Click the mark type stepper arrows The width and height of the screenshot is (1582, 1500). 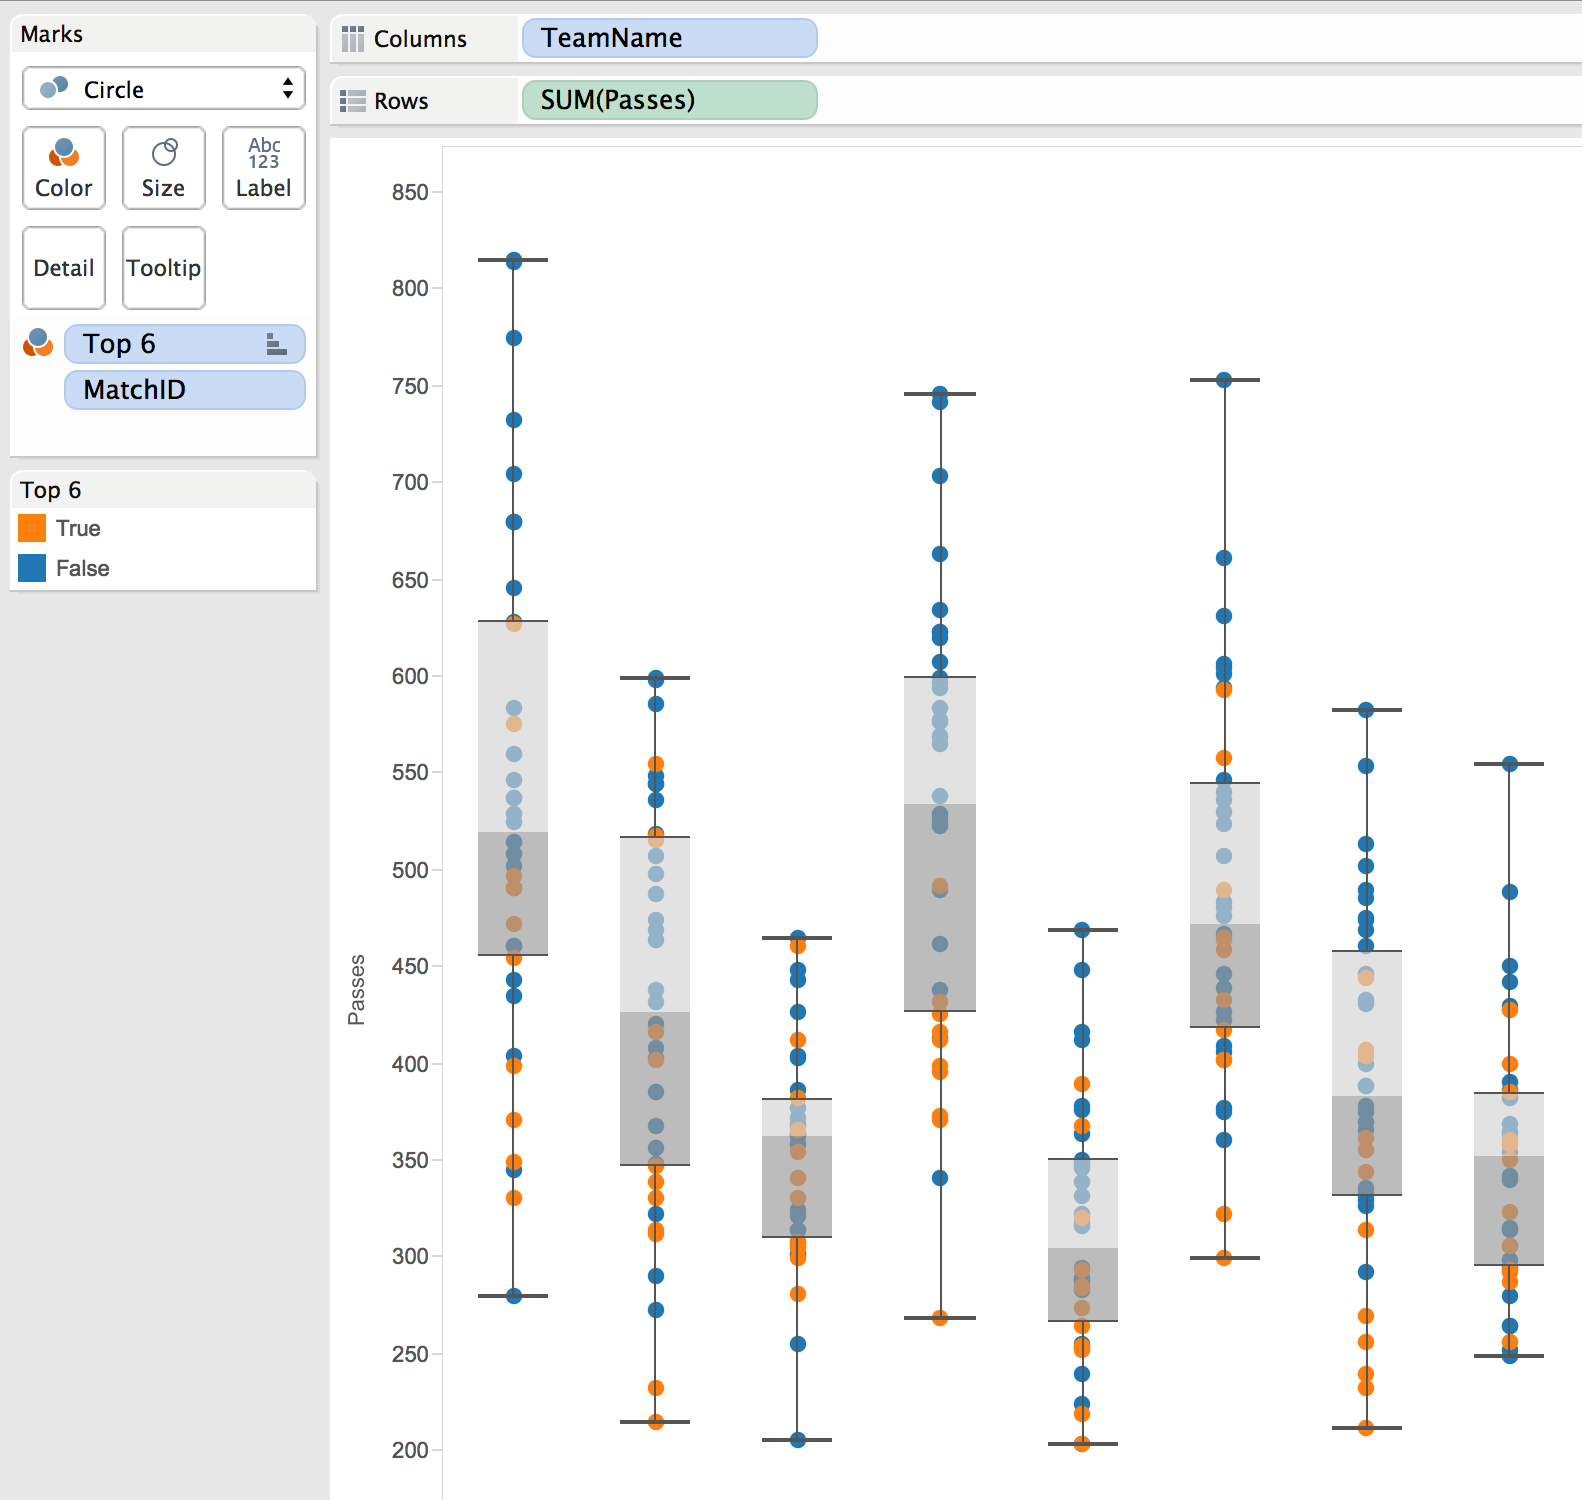288,88
